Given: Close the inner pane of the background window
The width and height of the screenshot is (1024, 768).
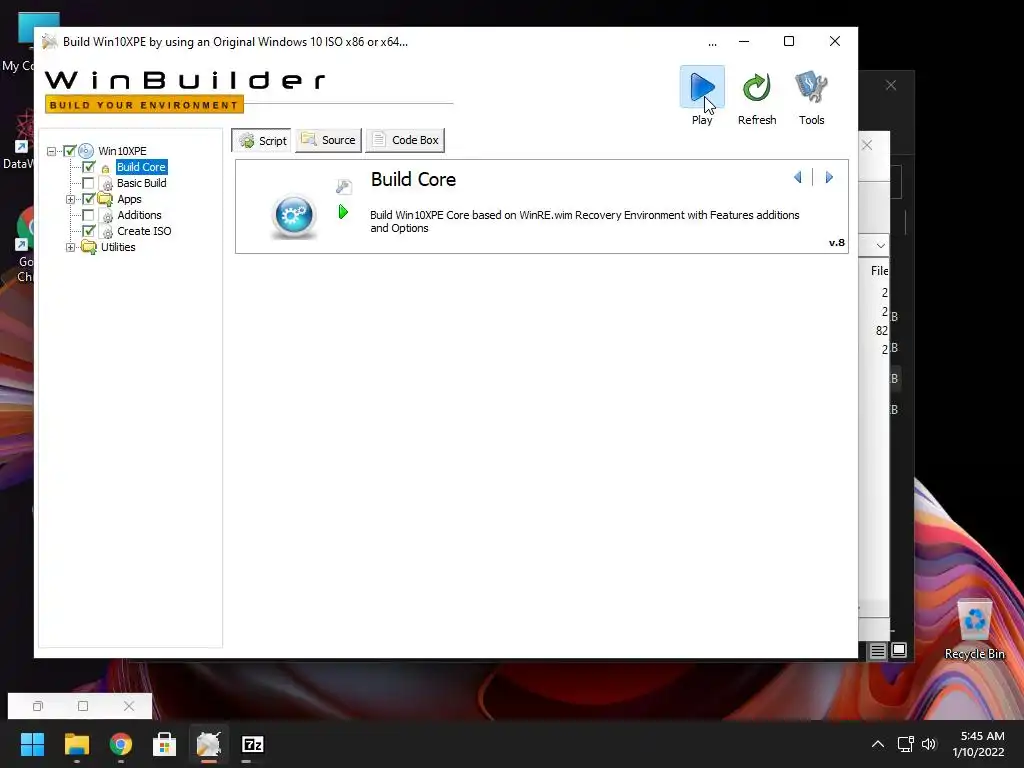Looking at the screenshot, I should [x=867, y=145].
